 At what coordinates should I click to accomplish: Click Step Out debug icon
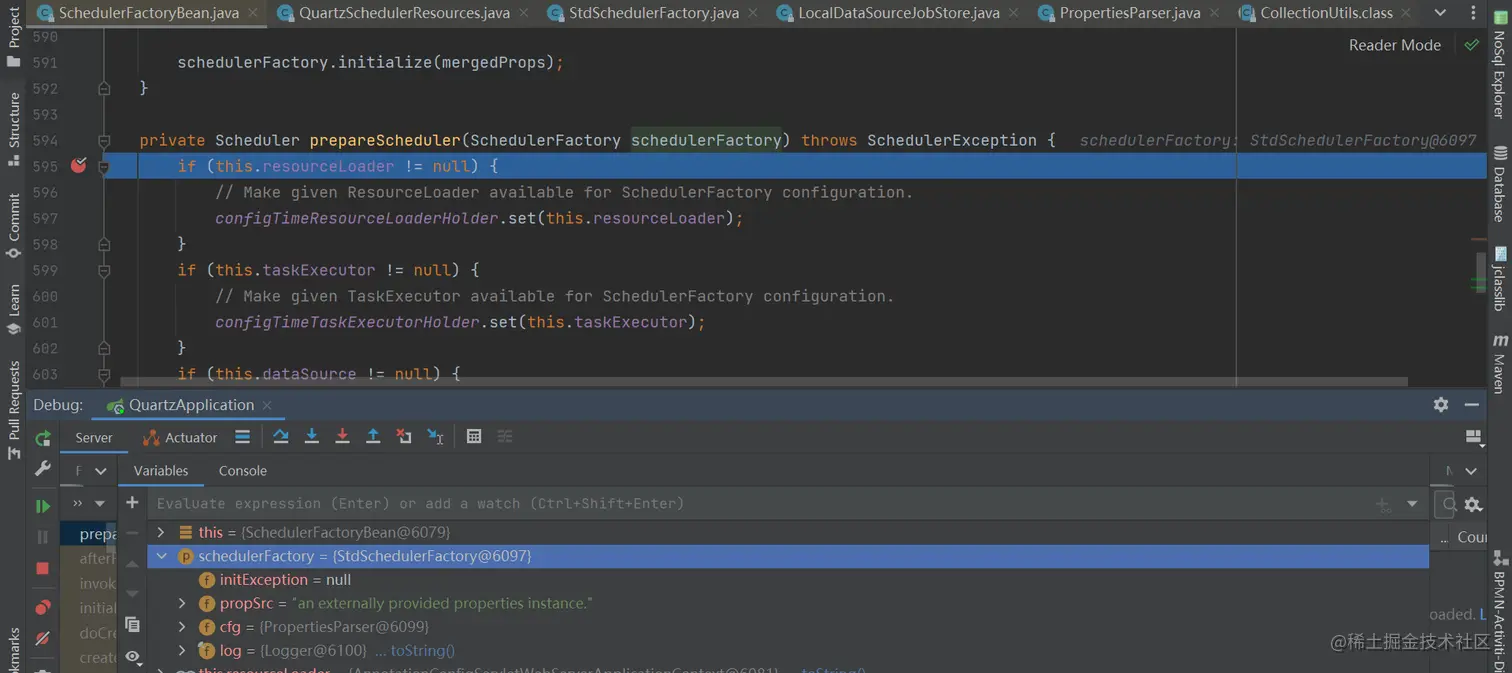click(373, 437)
